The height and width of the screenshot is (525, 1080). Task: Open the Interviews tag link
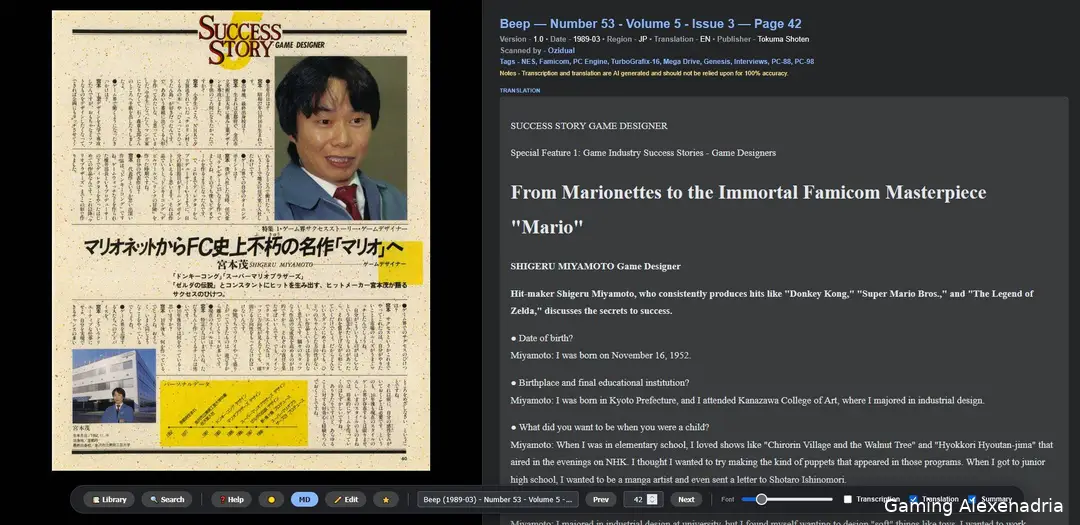coord(750,61)
